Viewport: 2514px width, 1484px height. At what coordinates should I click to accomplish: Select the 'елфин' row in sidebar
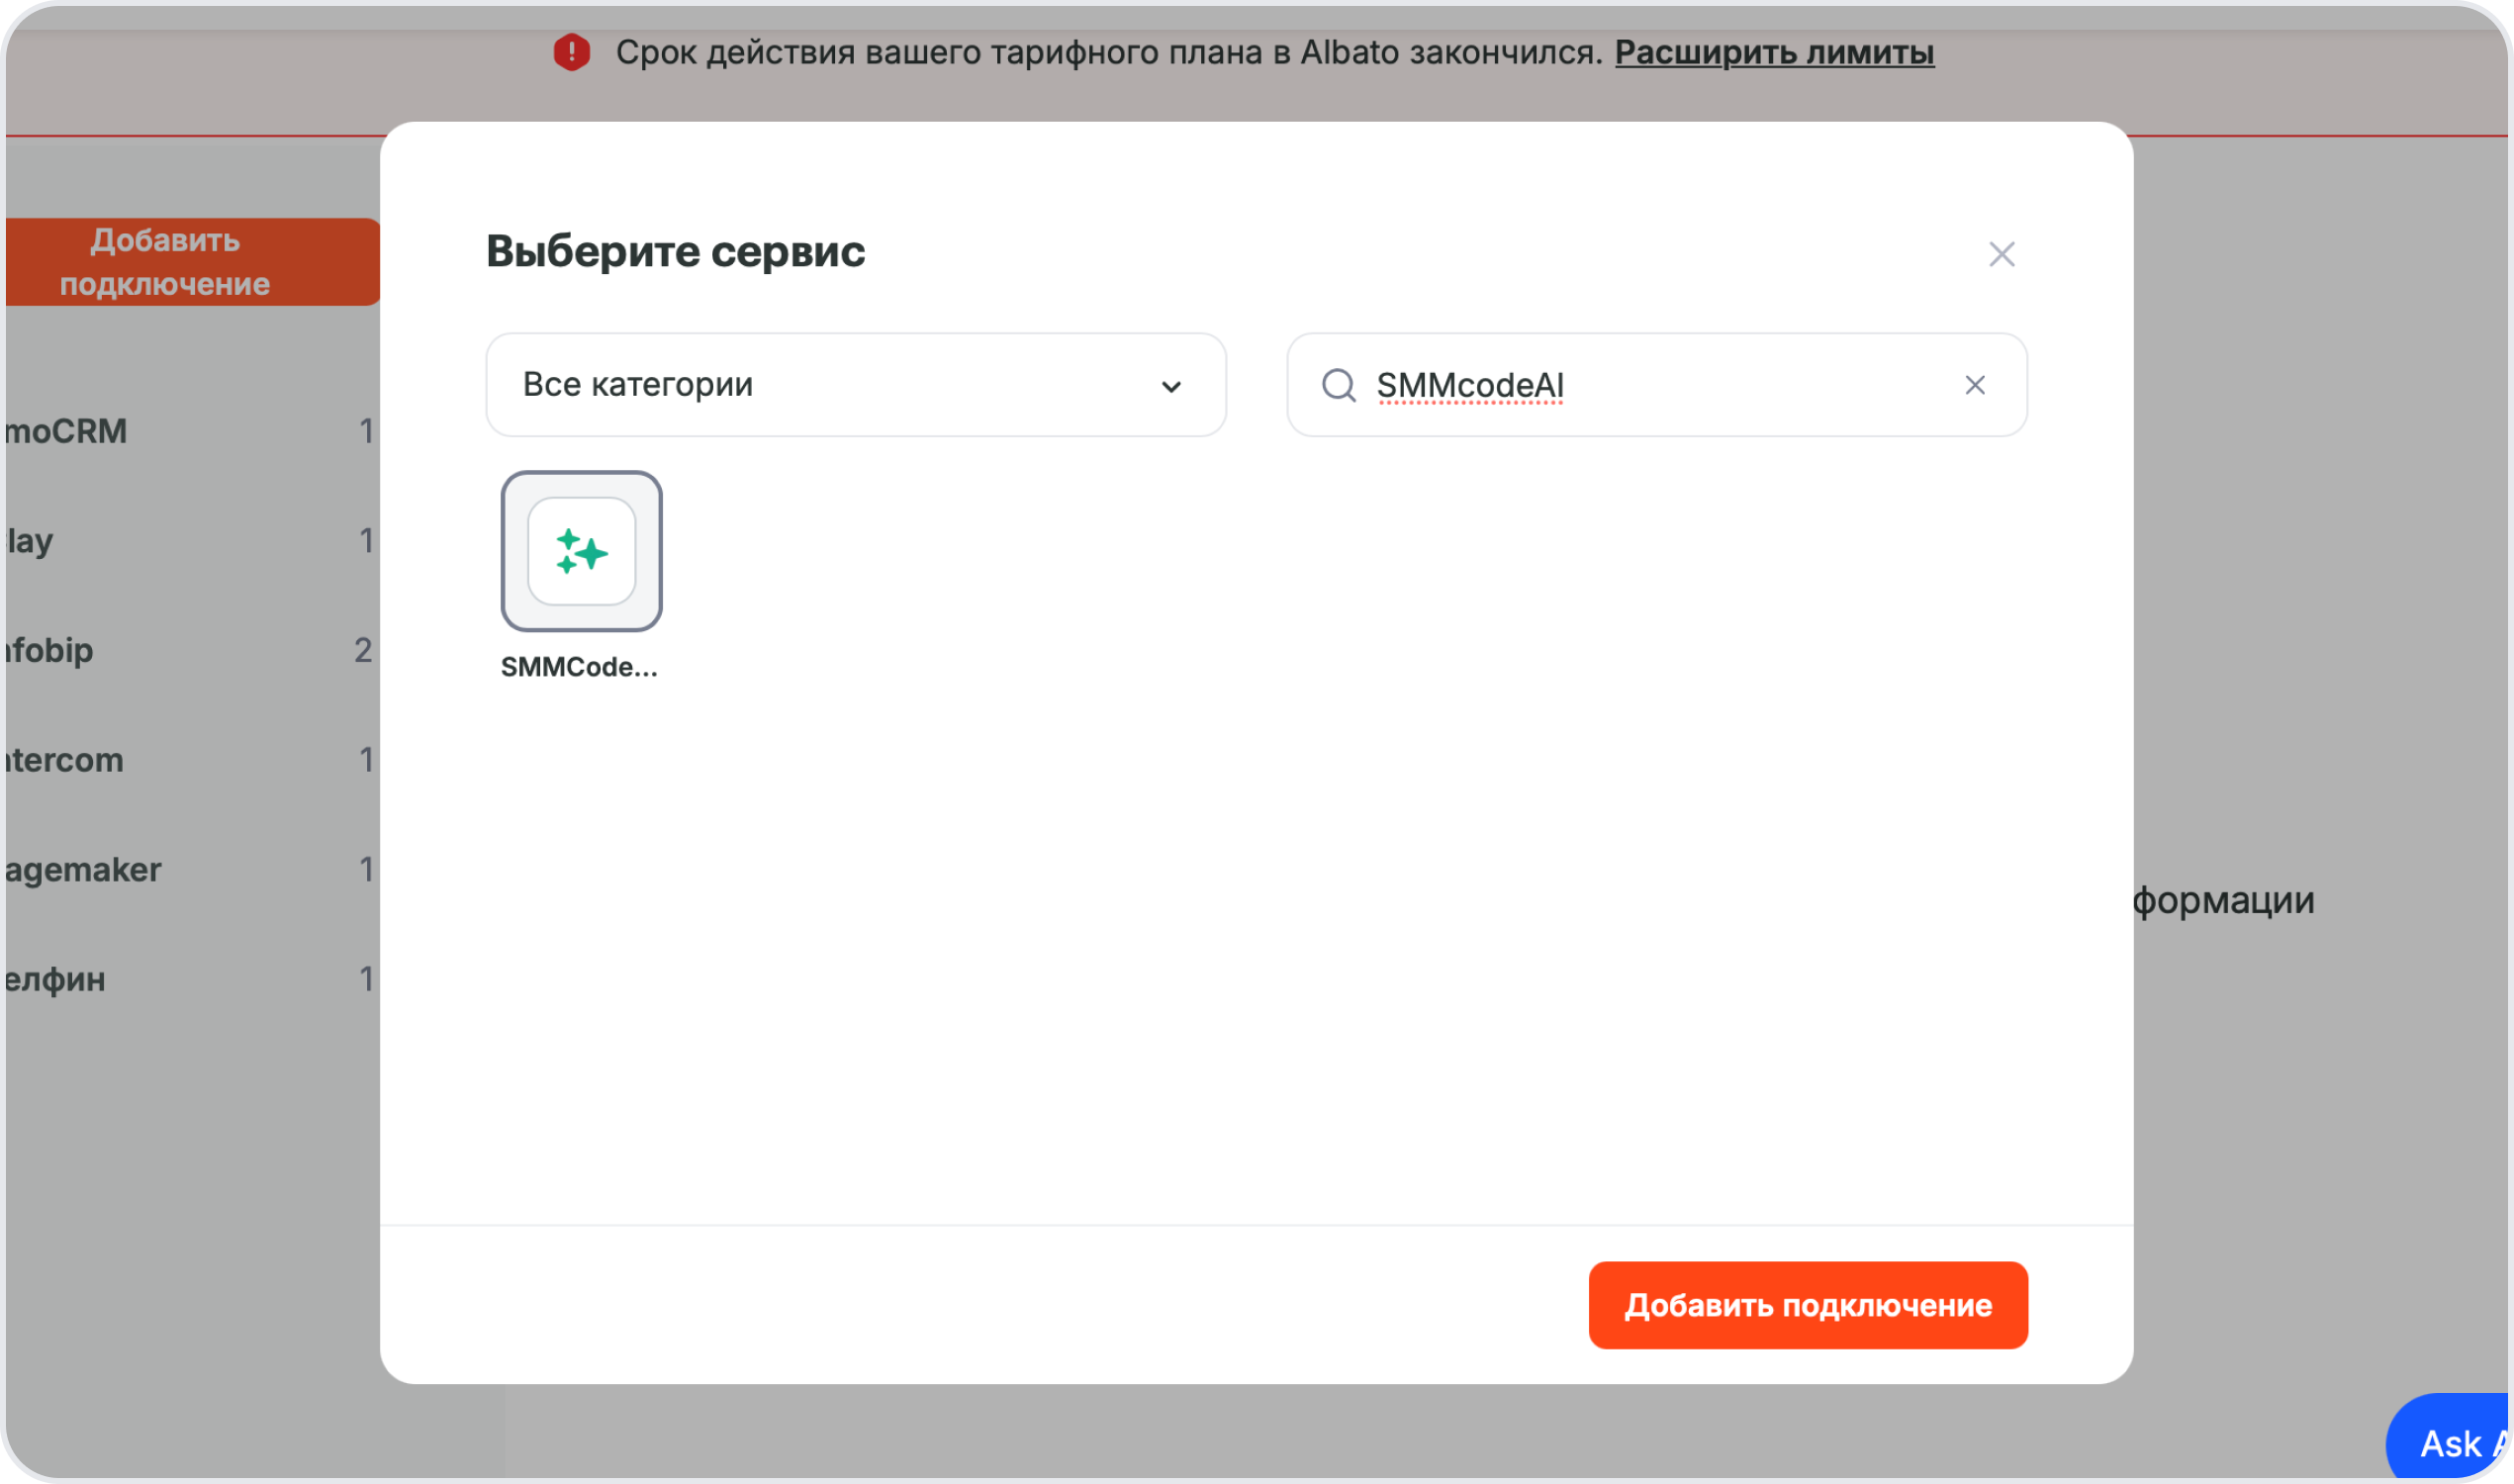190,979
